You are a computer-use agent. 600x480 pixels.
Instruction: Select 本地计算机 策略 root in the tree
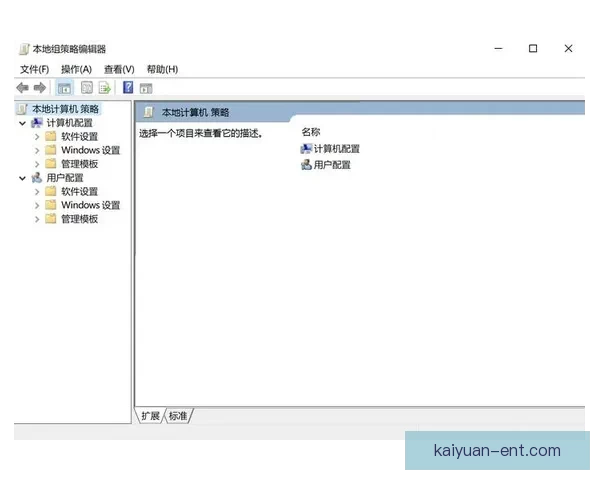click(65, 109)
